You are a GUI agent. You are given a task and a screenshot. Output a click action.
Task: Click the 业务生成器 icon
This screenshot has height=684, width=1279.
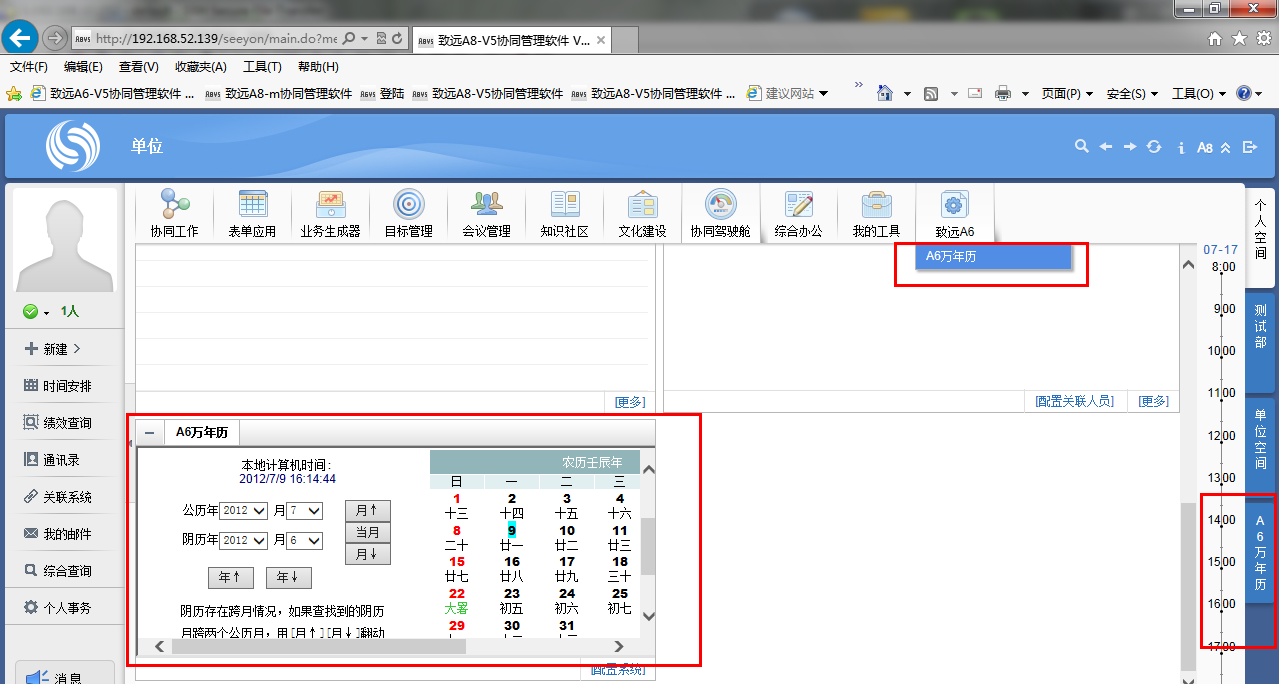(x=330, y=205)
